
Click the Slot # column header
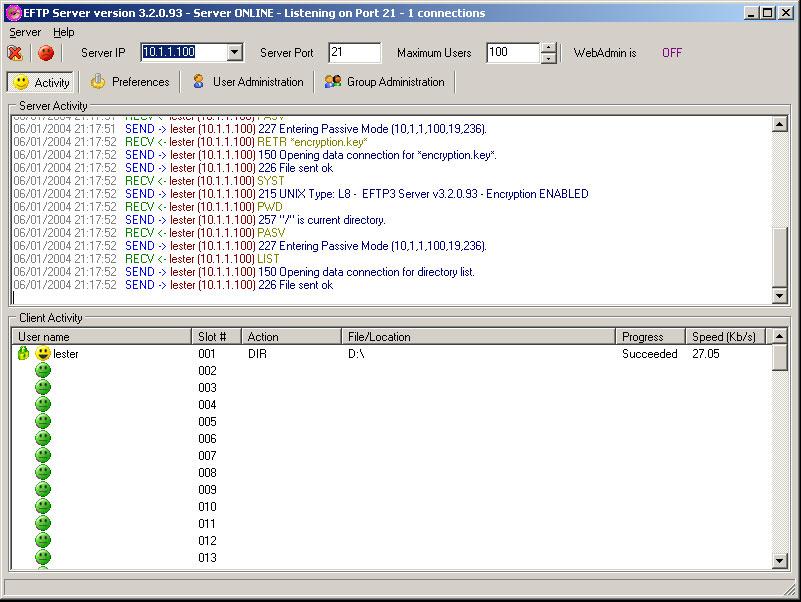tap(216, 337)
